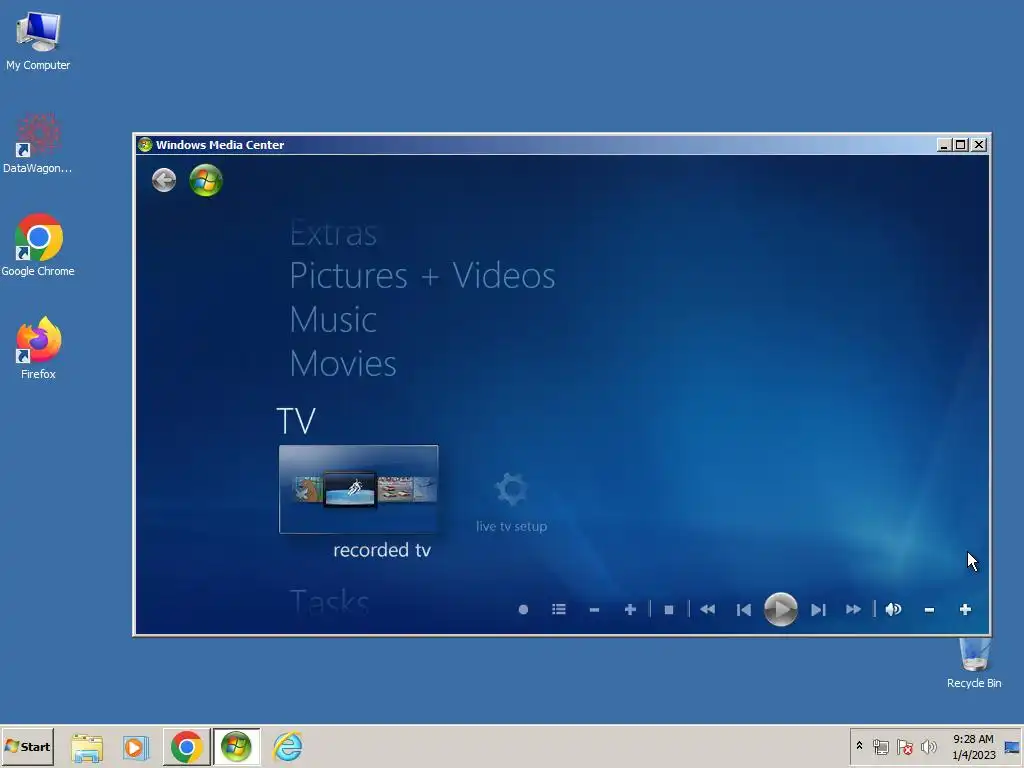
Task: Open Google Chrome desktop shortcut
Action: (38, 246)
